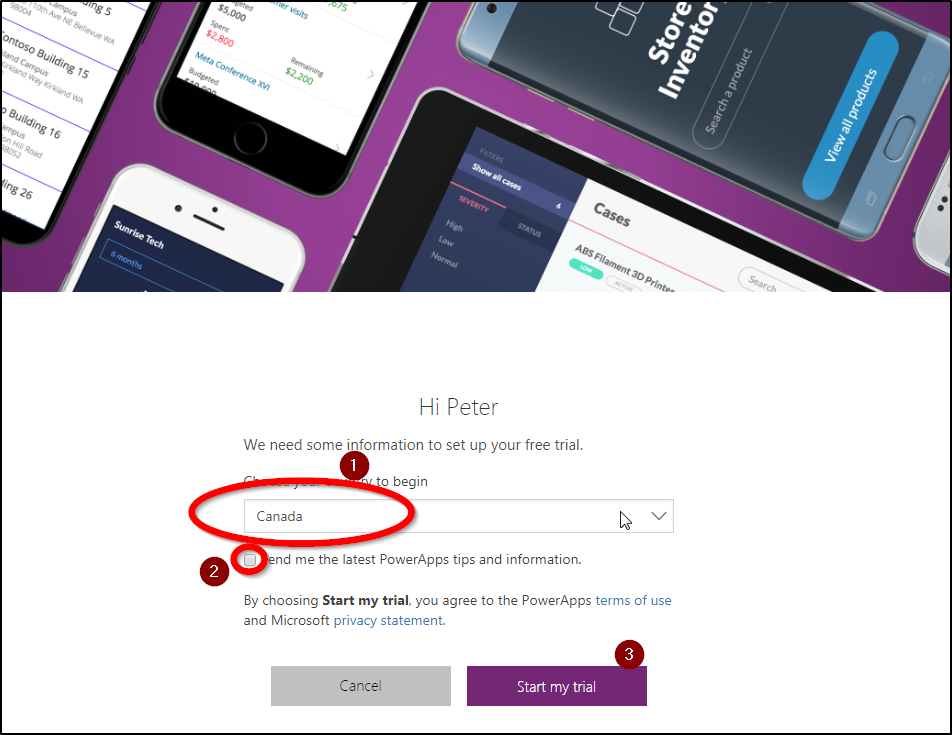The width and height of the screenshot is (952, 735).
Task: Select the Show all cases filter
Action: click(497, 177)
